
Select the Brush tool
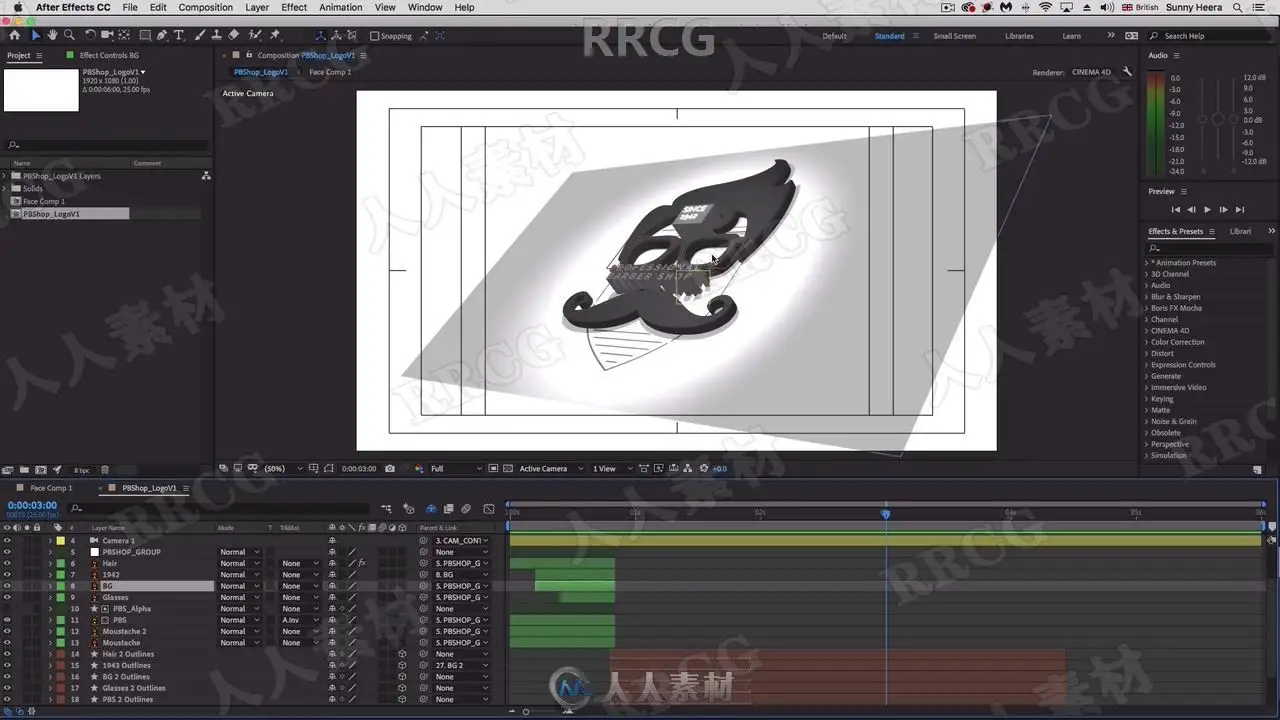pos(200,35)
